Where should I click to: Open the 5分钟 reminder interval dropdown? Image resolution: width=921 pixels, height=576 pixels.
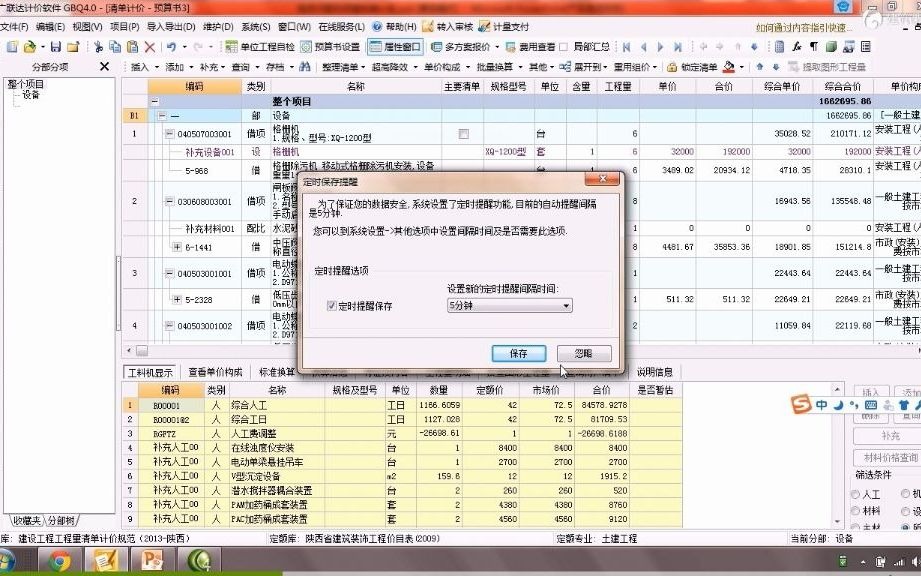point(567,305)
